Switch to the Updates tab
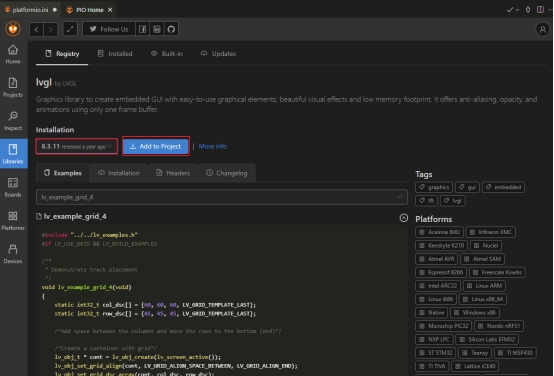Screen dimensions: 554x376 pyautogui.click(x=218, y=54)
